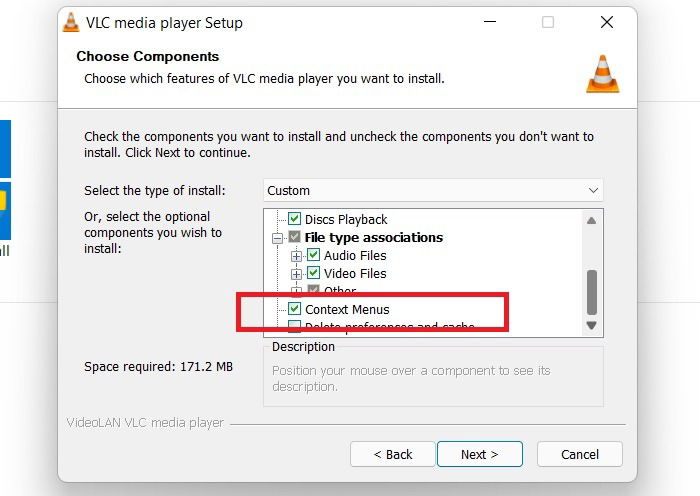The image size is (700, 496).
Task: Open the install type Custom dropdown
Action: coord(433,191)
